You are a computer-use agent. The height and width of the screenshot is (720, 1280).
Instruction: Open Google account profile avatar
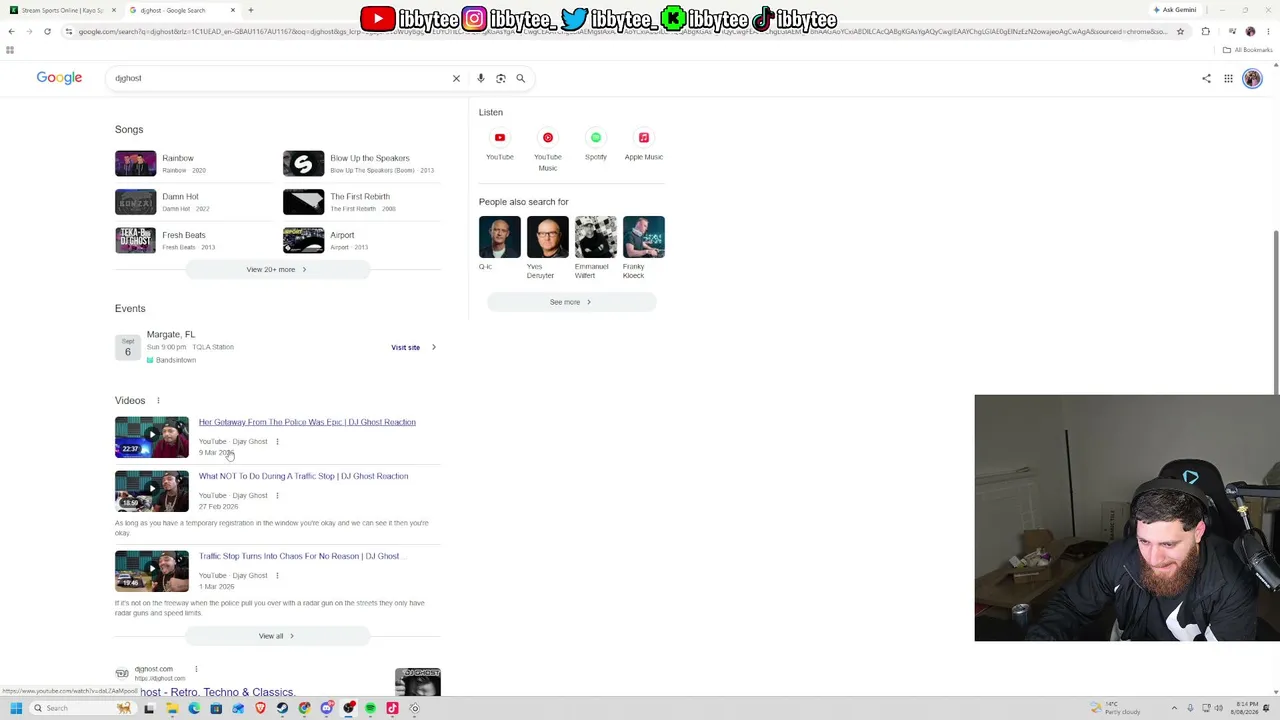tap(1252, 78)
